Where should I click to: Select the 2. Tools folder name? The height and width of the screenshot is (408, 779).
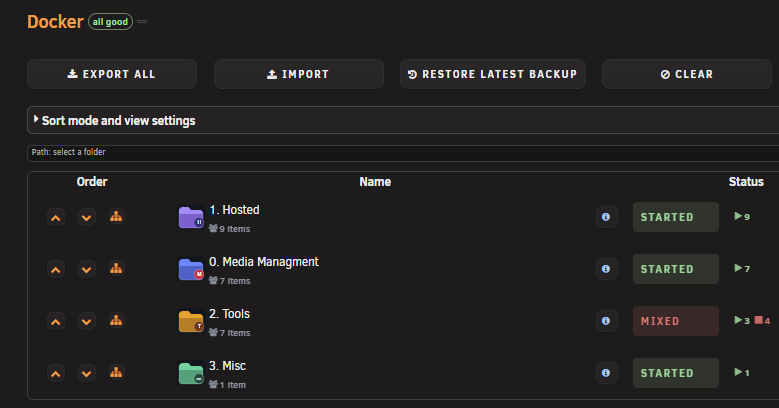230,314
